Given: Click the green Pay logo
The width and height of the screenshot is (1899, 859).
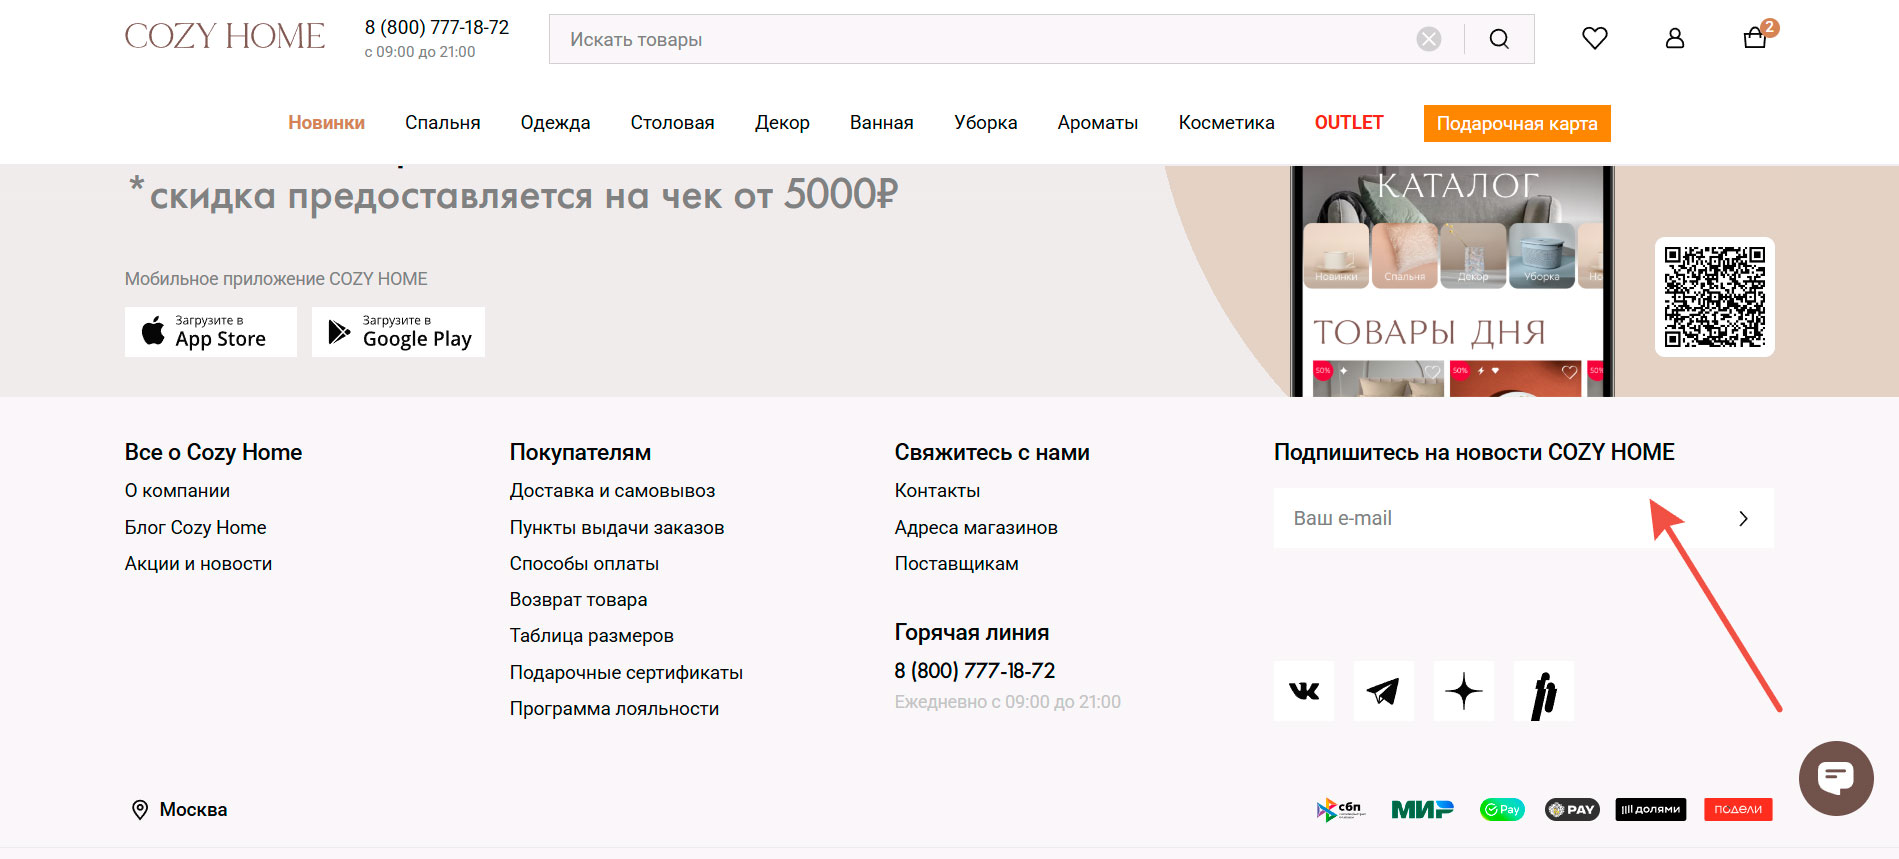Looking at the screenshot, I should click(x=1502, y=809).
